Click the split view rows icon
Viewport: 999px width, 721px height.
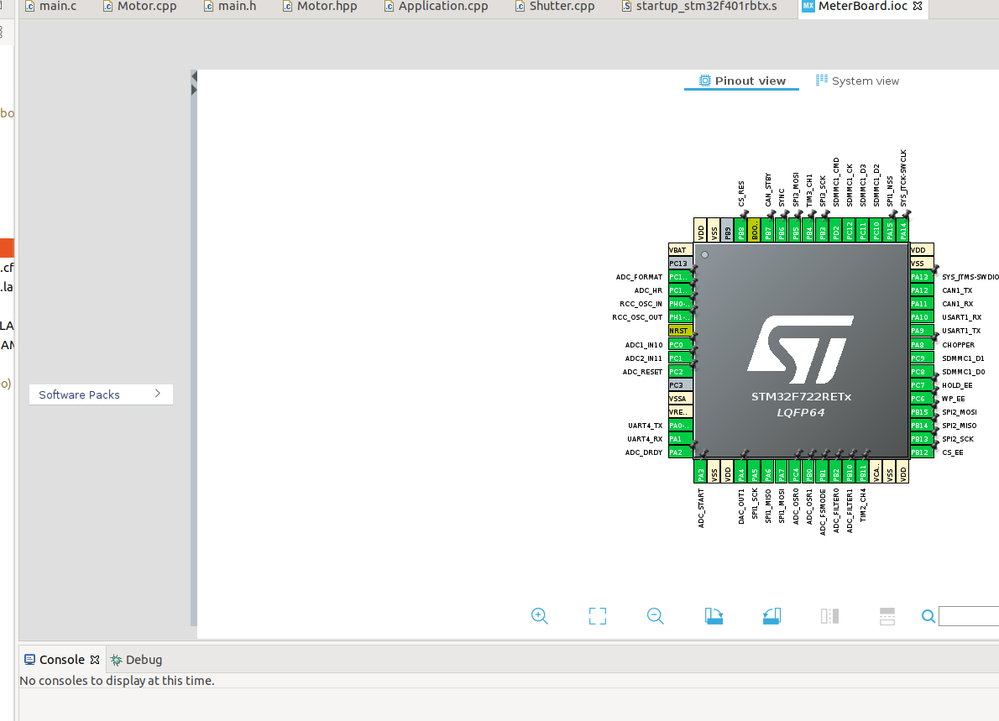pos(887,616)
